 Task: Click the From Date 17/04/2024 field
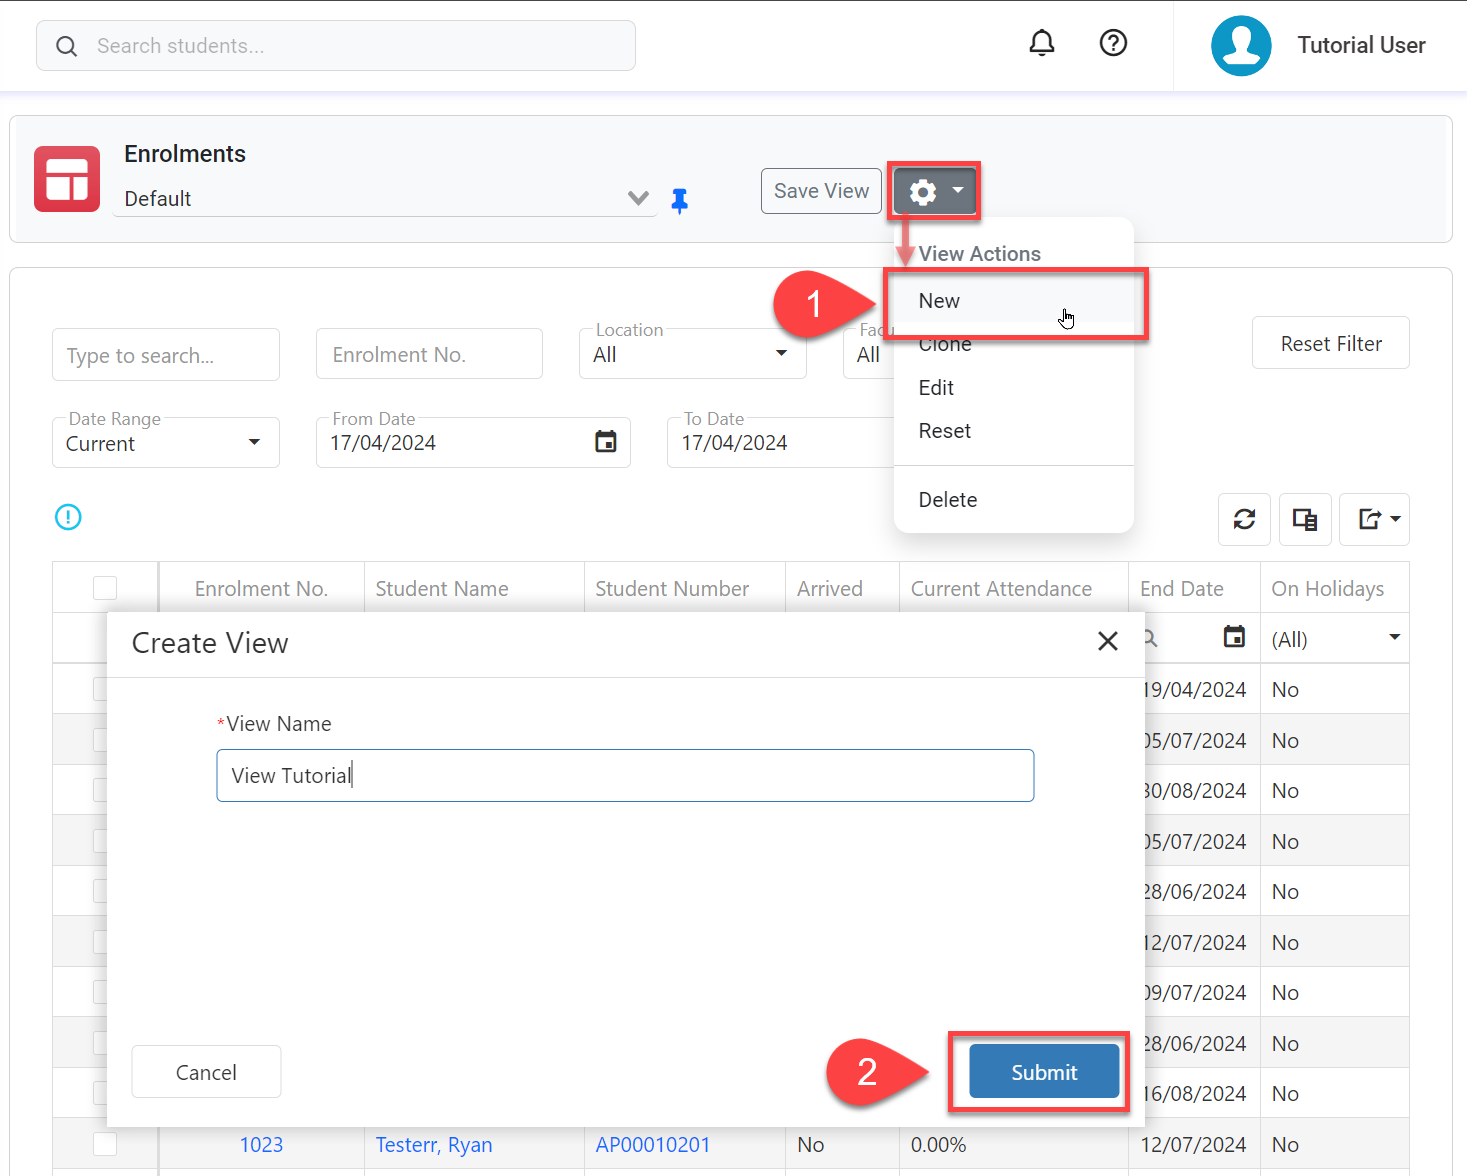(473, 442)
